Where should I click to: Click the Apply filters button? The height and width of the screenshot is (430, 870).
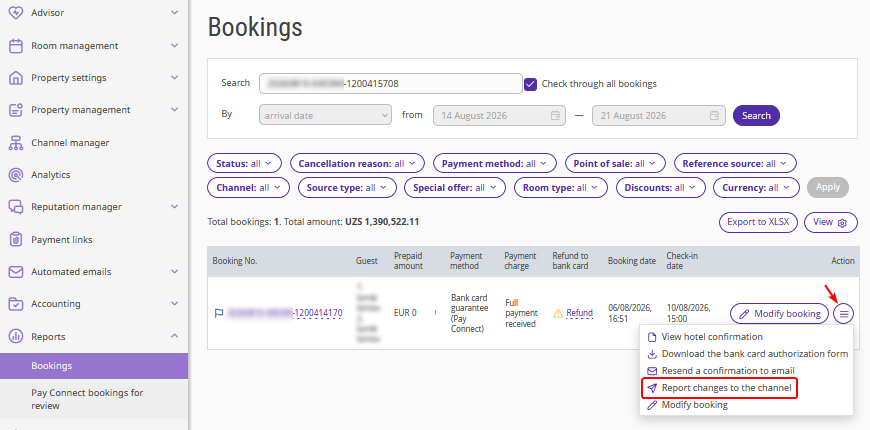(828, 188)
